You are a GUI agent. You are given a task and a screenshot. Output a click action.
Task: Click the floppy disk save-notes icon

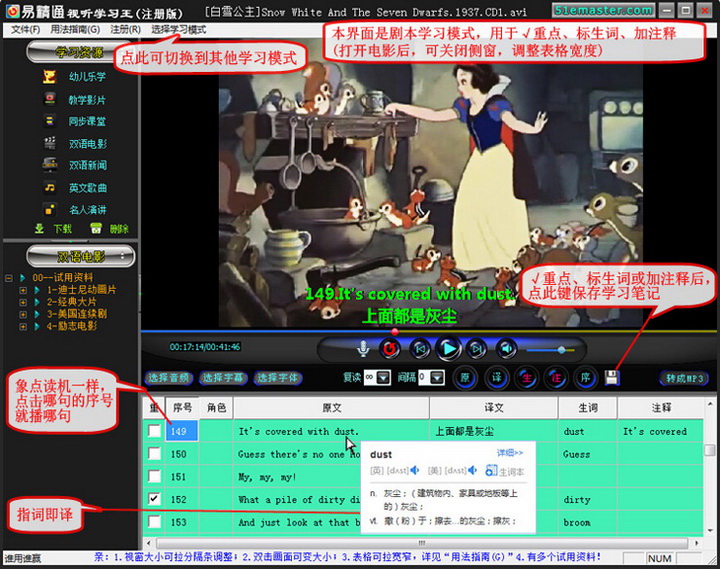(612, 377)
